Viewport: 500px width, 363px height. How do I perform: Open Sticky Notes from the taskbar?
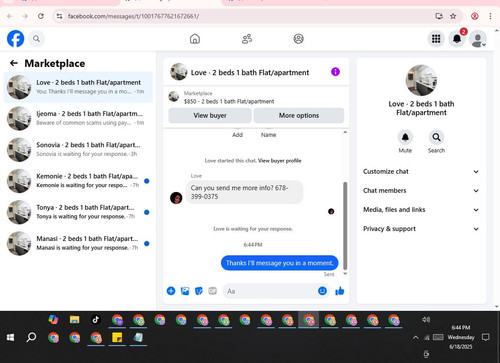117,337
